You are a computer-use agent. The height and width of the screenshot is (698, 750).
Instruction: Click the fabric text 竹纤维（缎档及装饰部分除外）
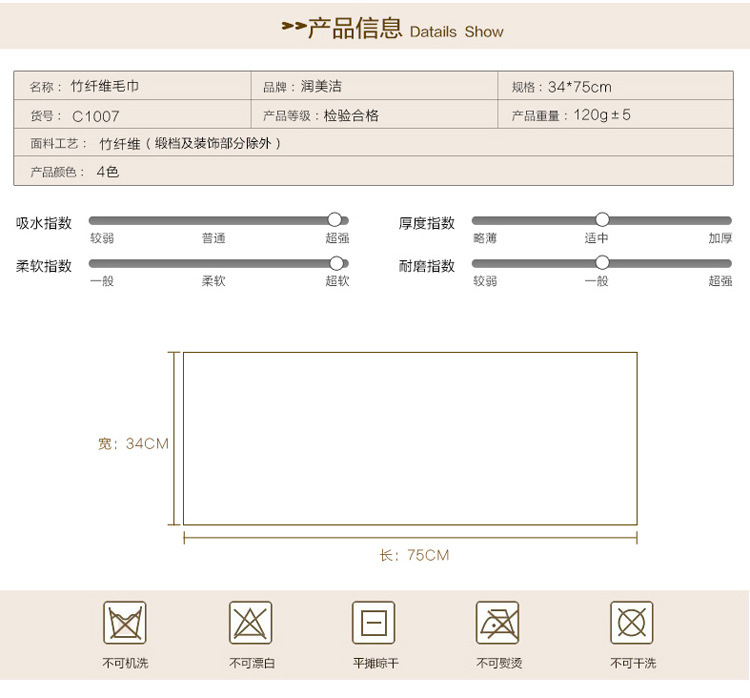coord(190,144)
